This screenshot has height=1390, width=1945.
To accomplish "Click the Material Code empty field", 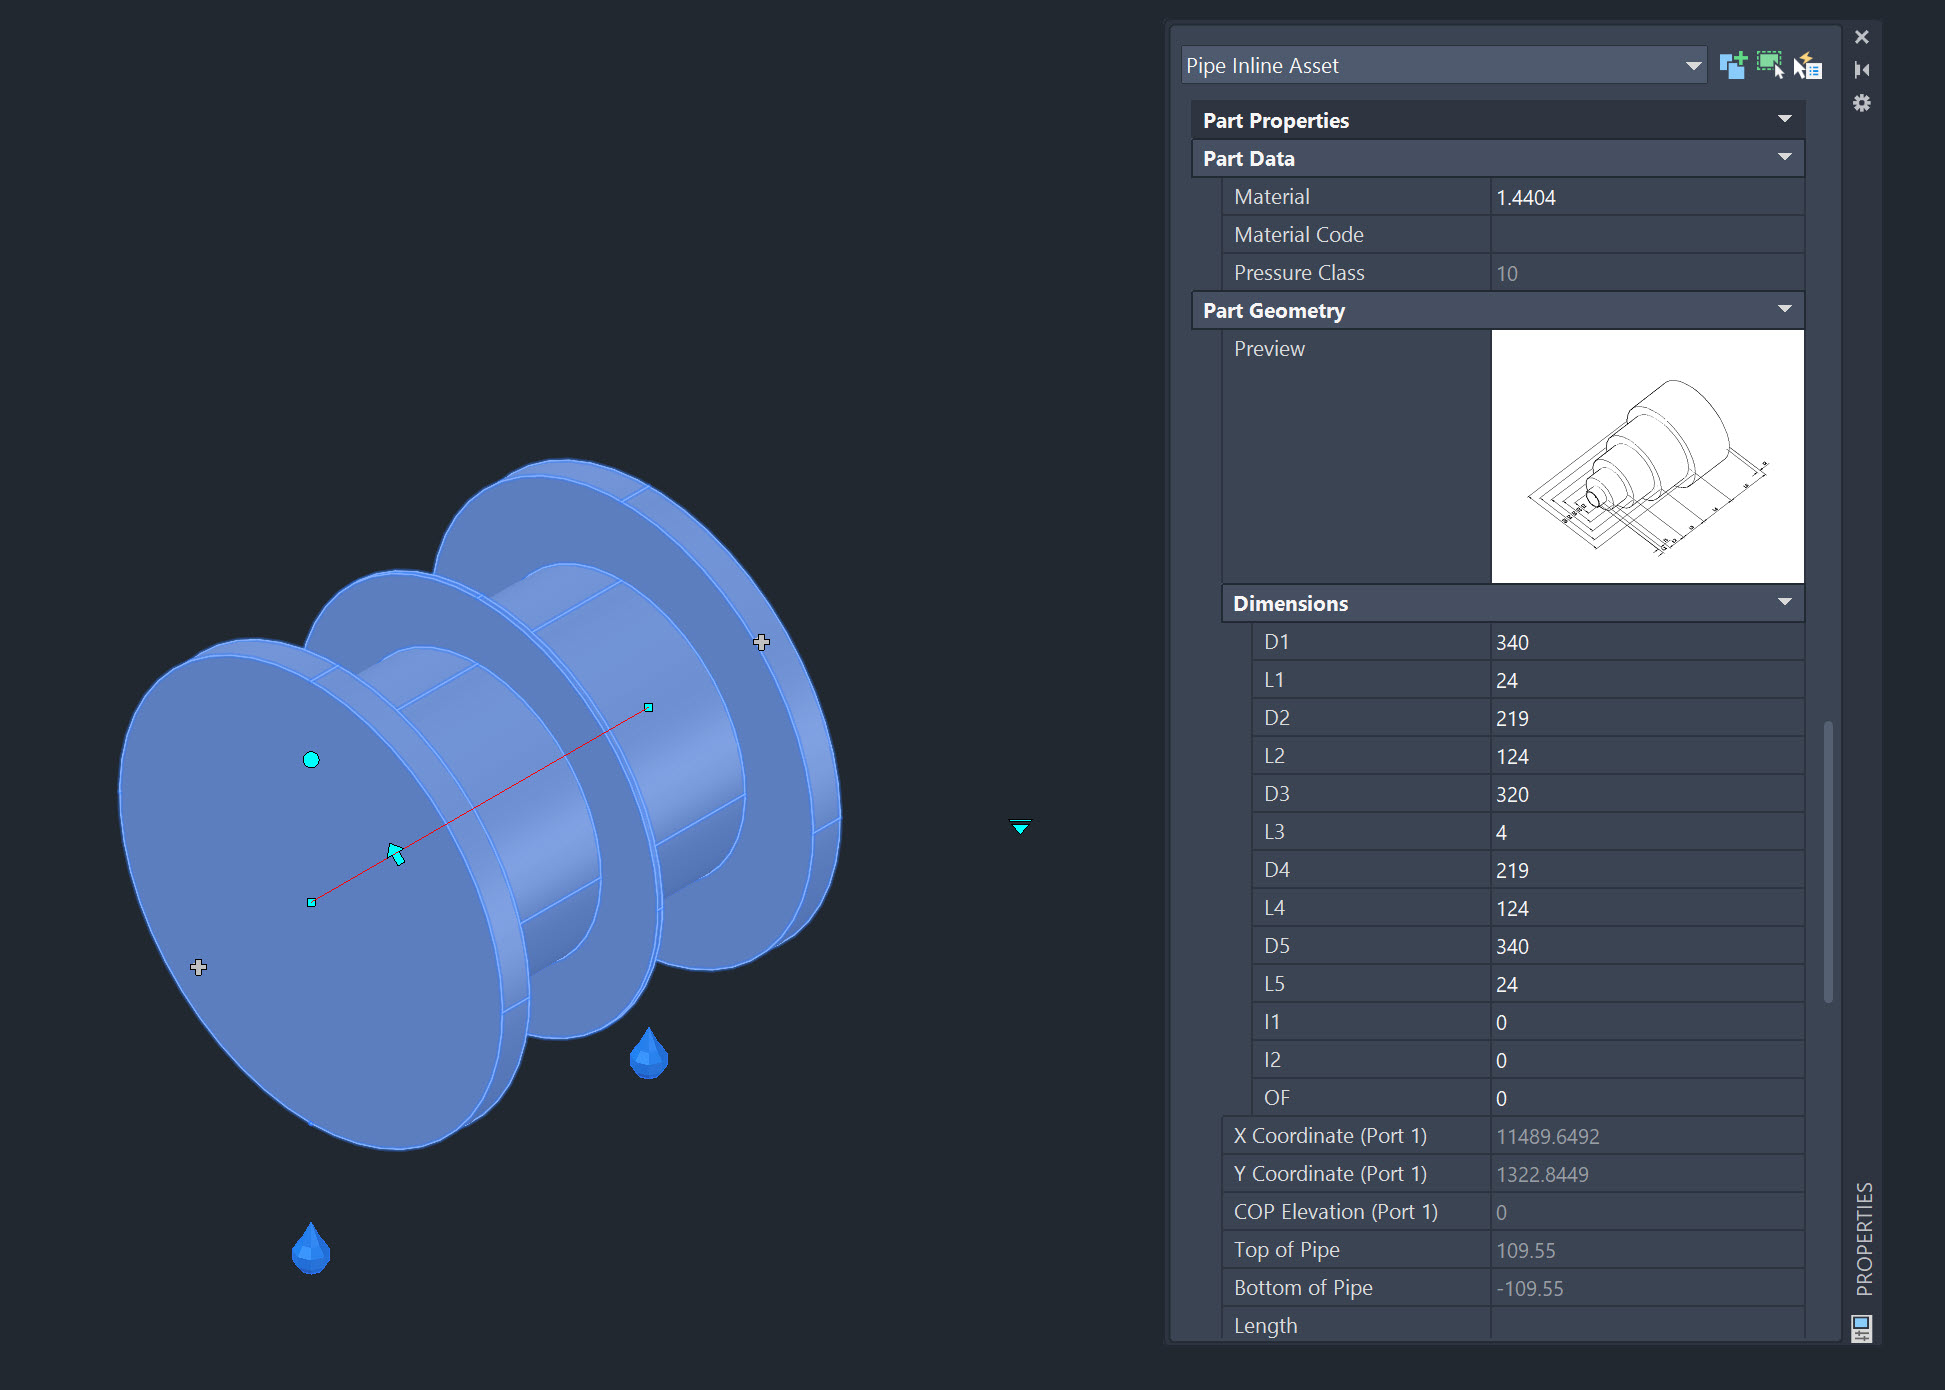I will tap(1646, 234).
